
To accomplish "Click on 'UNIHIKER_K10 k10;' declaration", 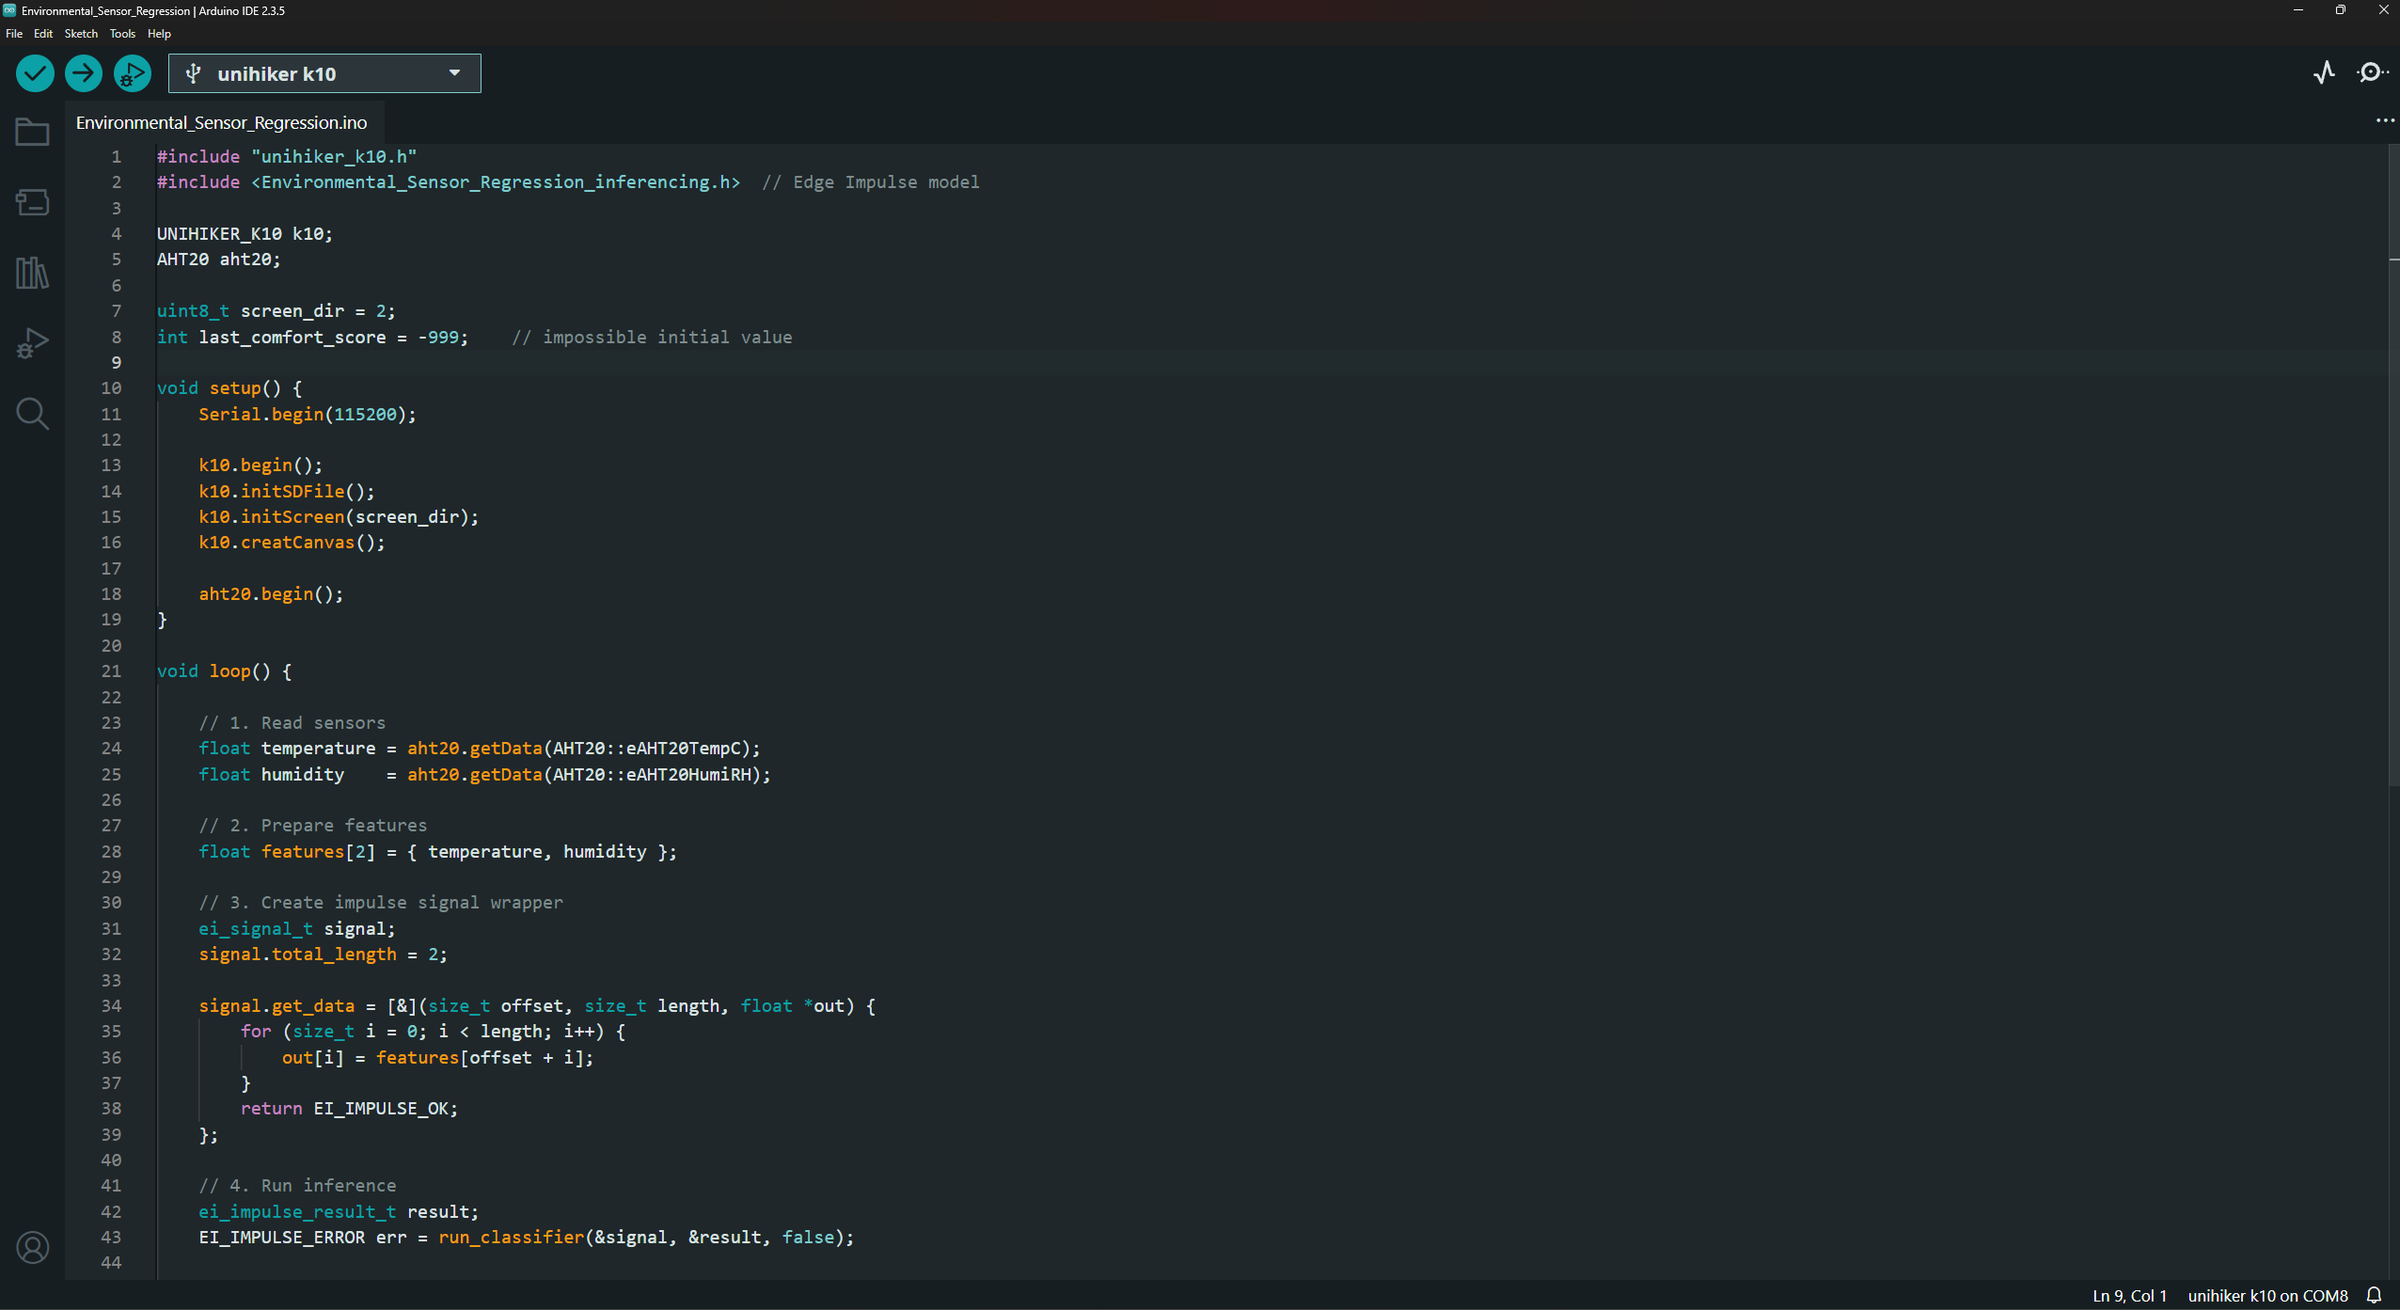I will tap(245, 234).
